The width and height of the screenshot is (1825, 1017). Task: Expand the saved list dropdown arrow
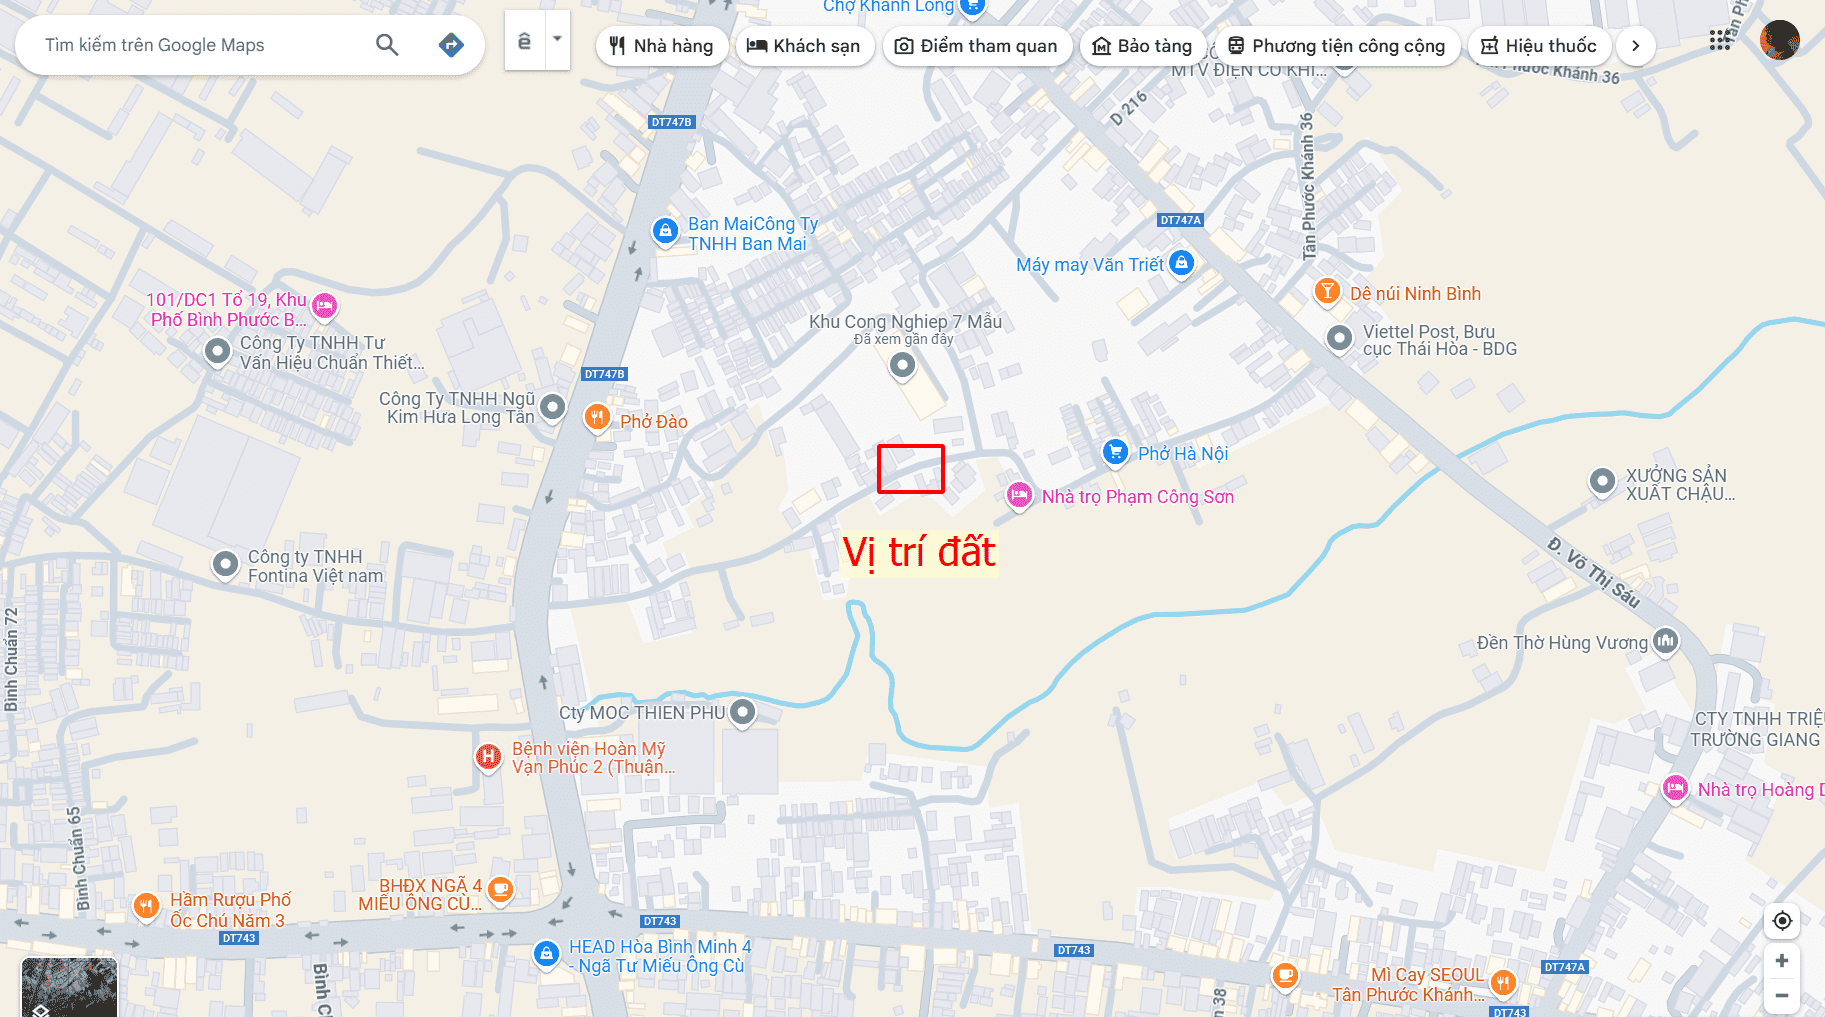[558, 40]
